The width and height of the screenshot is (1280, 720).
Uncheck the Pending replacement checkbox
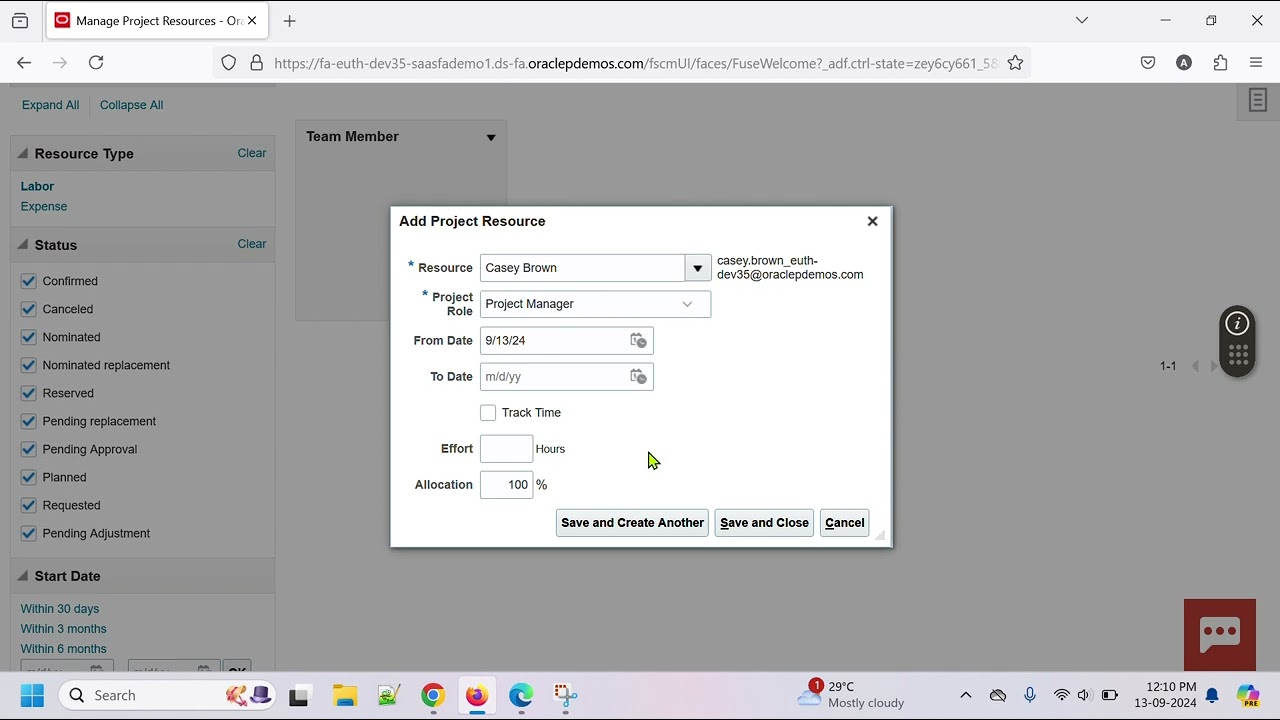[28, 421]
